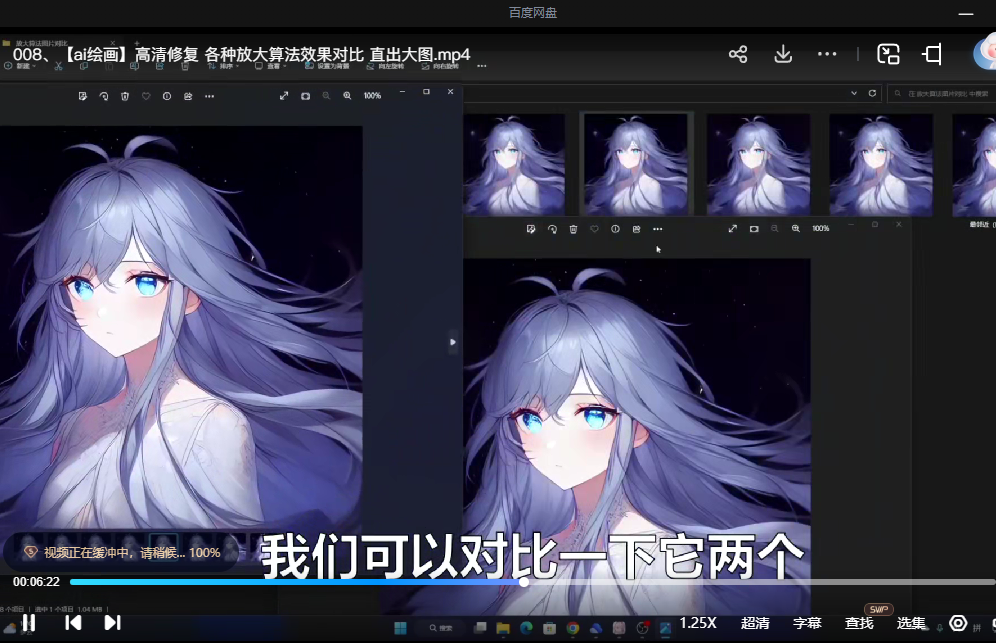The image size is (996, 643).
Task: Zoom in on the left viewer image
Action: click(347, 95)
